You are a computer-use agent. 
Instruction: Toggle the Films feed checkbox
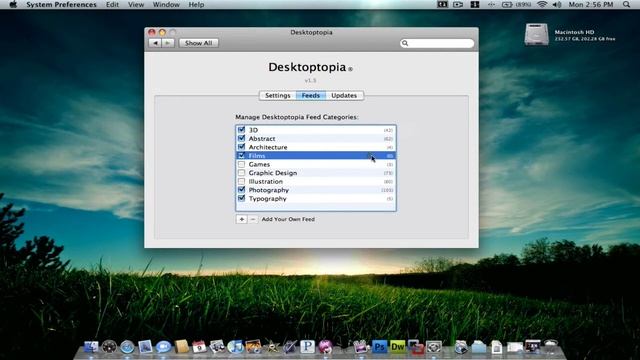pos(241,156)
